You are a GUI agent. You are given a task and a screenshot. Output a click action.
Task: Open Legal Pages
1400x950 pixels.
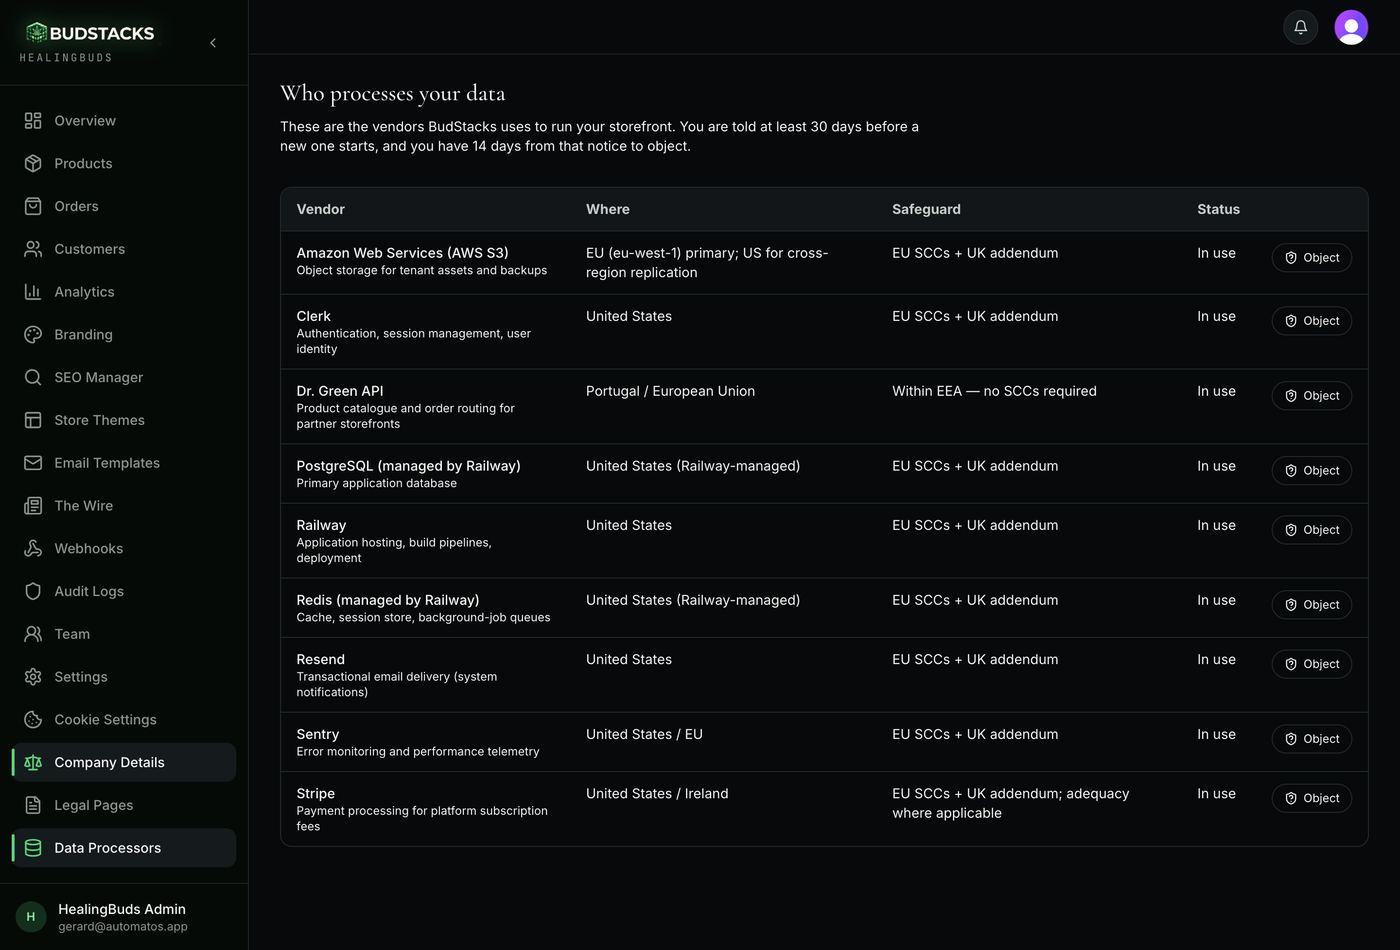124,805
